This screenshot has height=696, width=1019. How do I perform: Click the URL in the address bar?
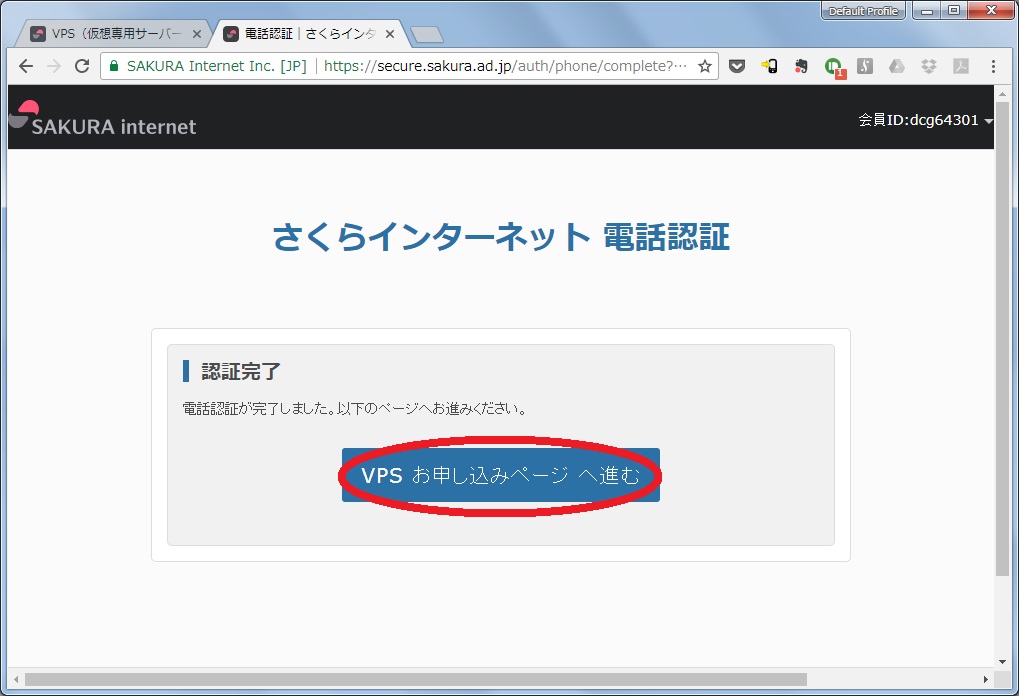(x=505, y=66)
